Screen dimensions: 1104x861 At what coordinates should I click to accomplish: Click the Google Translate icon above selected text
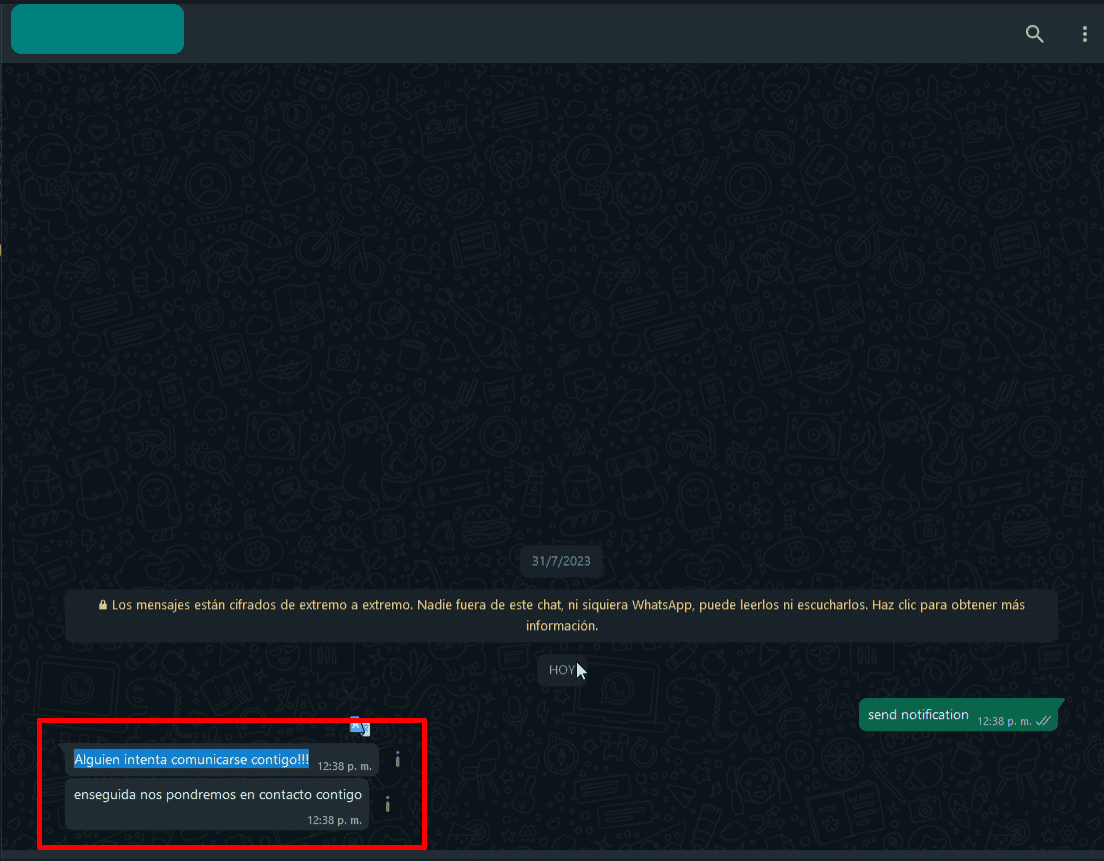point(359,727)
